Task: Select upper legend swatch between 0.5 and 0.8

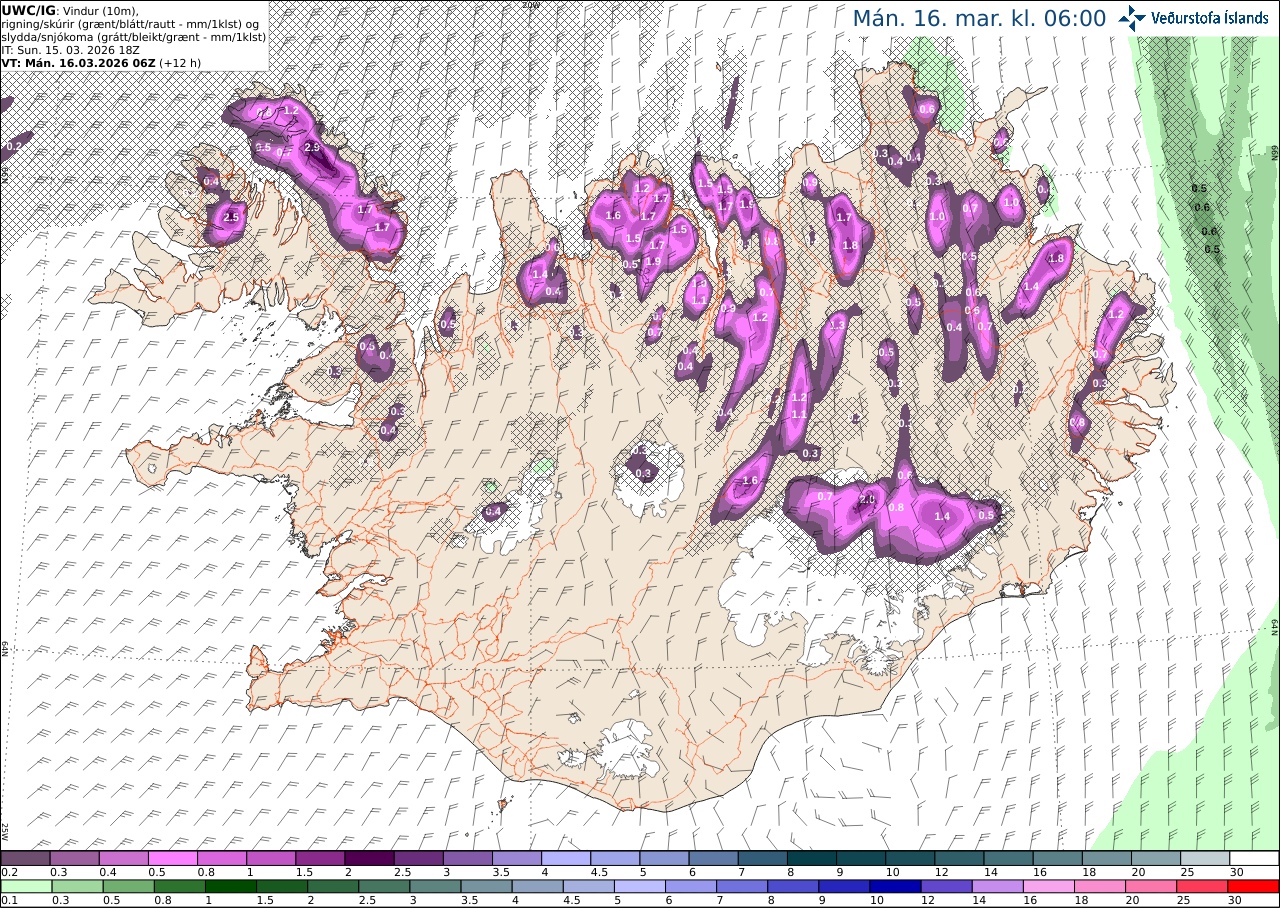Action: pos(172,858)
